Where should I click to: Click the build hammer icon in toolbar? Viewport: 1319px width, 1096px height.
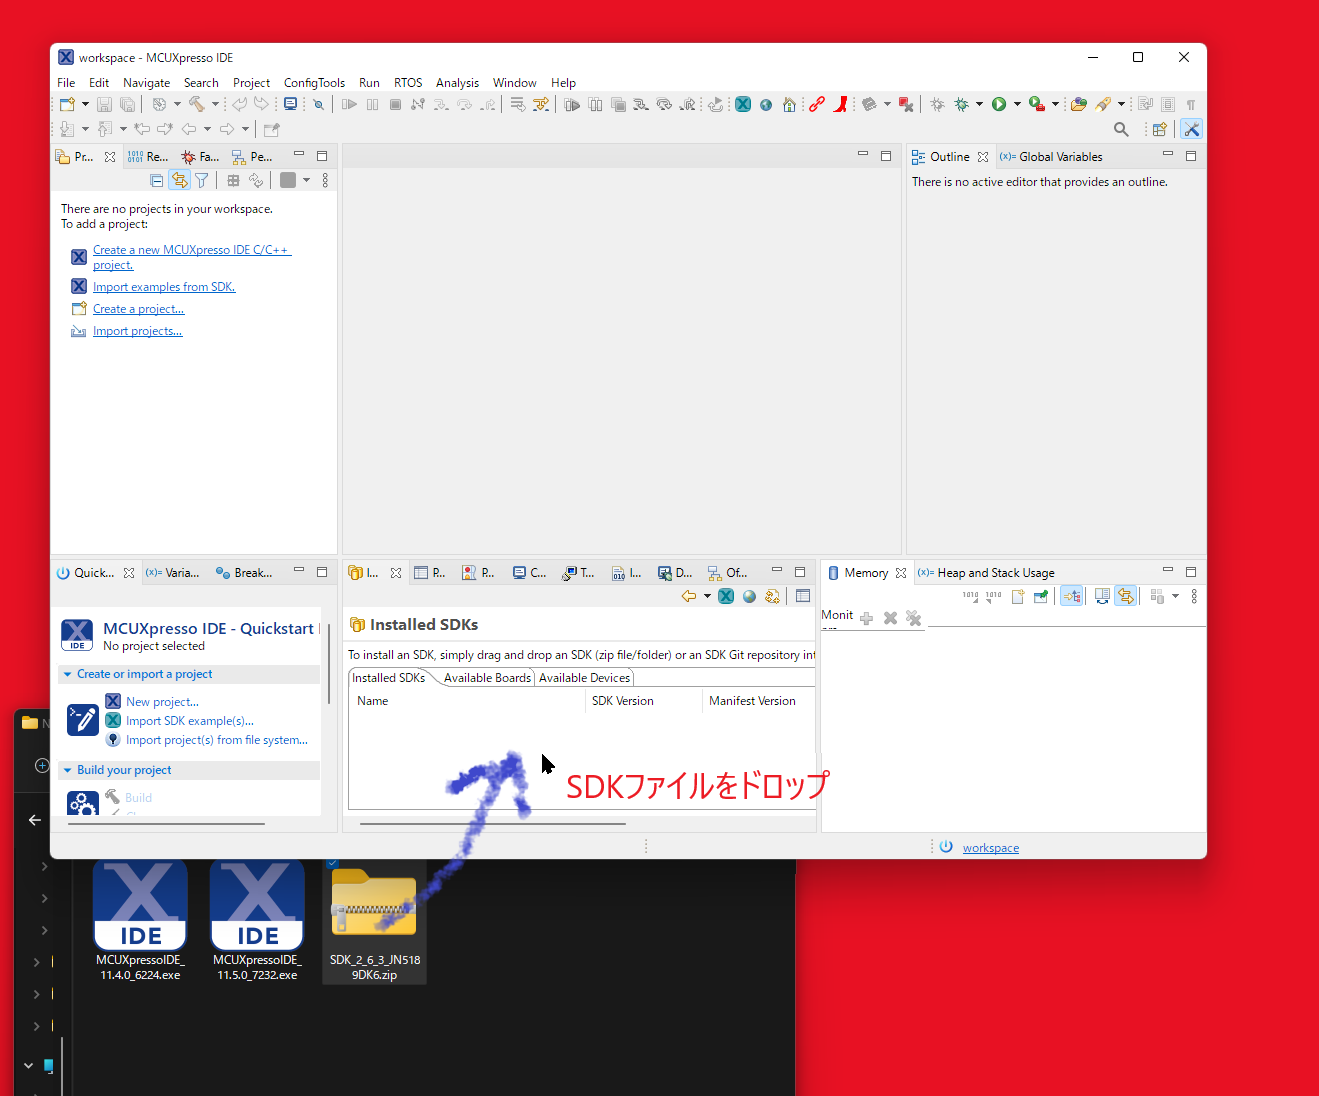point(197,104)
